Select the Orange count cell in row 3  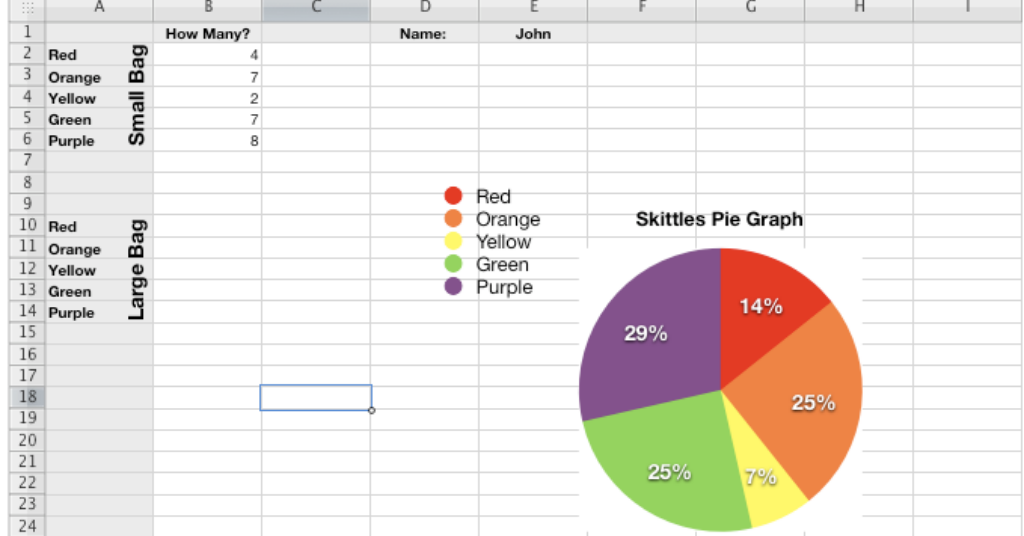[x=208, y=77]
